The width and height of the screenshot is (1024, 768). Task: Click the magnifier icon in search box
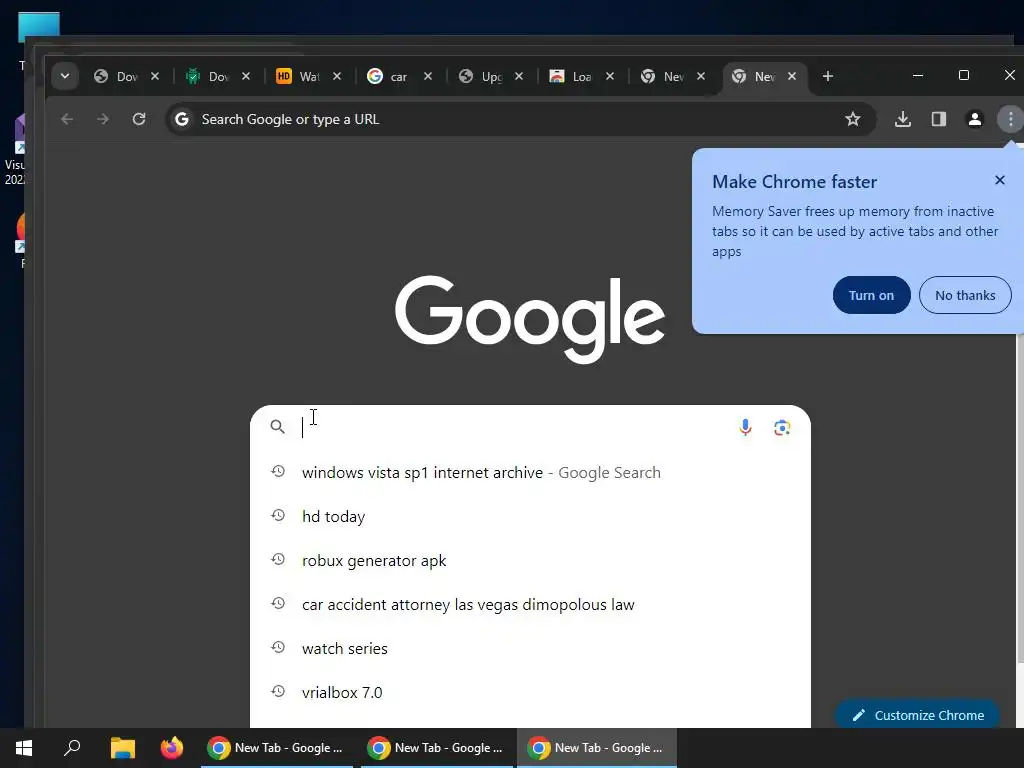[278, 427]
